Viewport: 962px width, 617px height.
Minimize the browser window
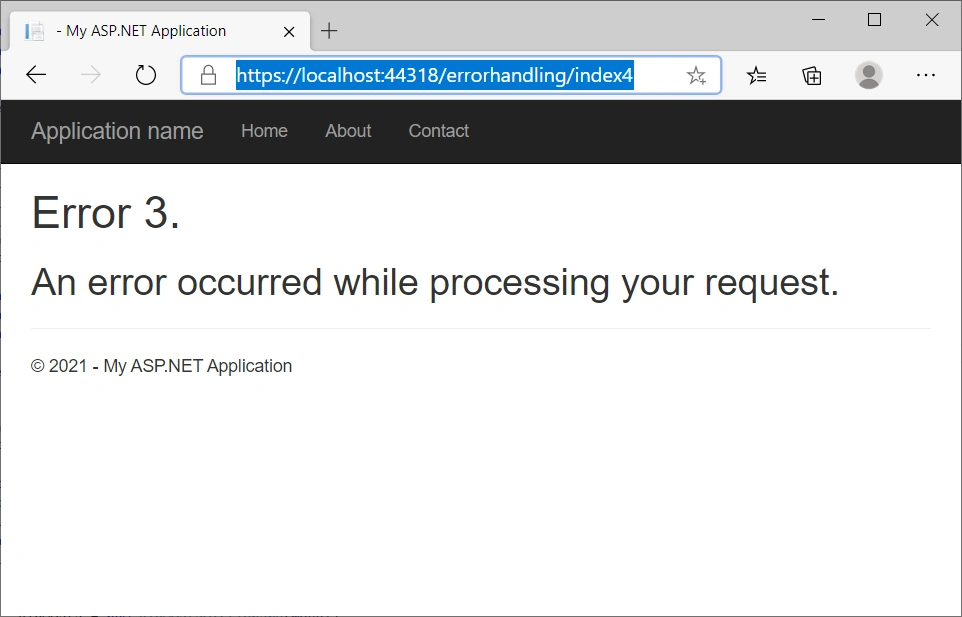click(x=818, y=20)
